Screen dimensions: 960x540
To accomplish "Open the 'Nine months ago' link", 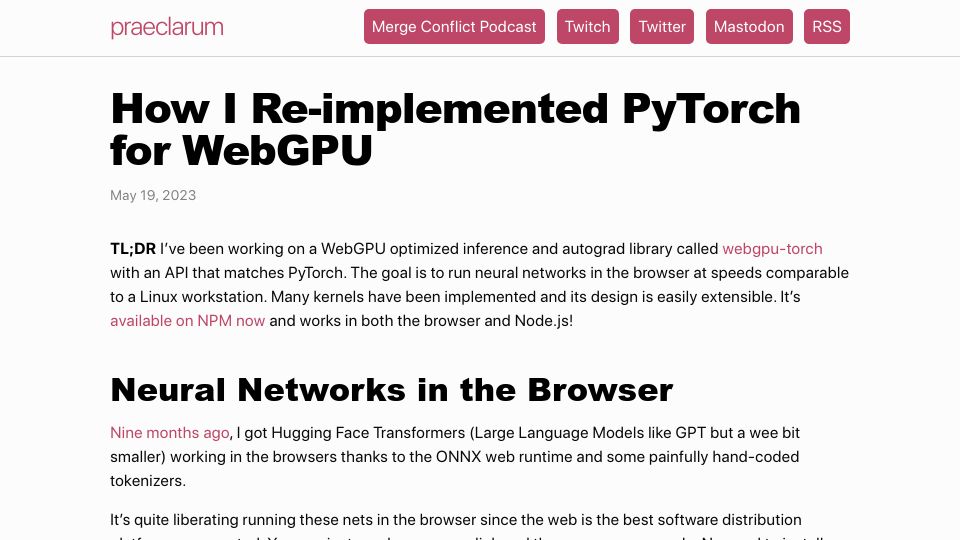I will click(x=170, y=433).
